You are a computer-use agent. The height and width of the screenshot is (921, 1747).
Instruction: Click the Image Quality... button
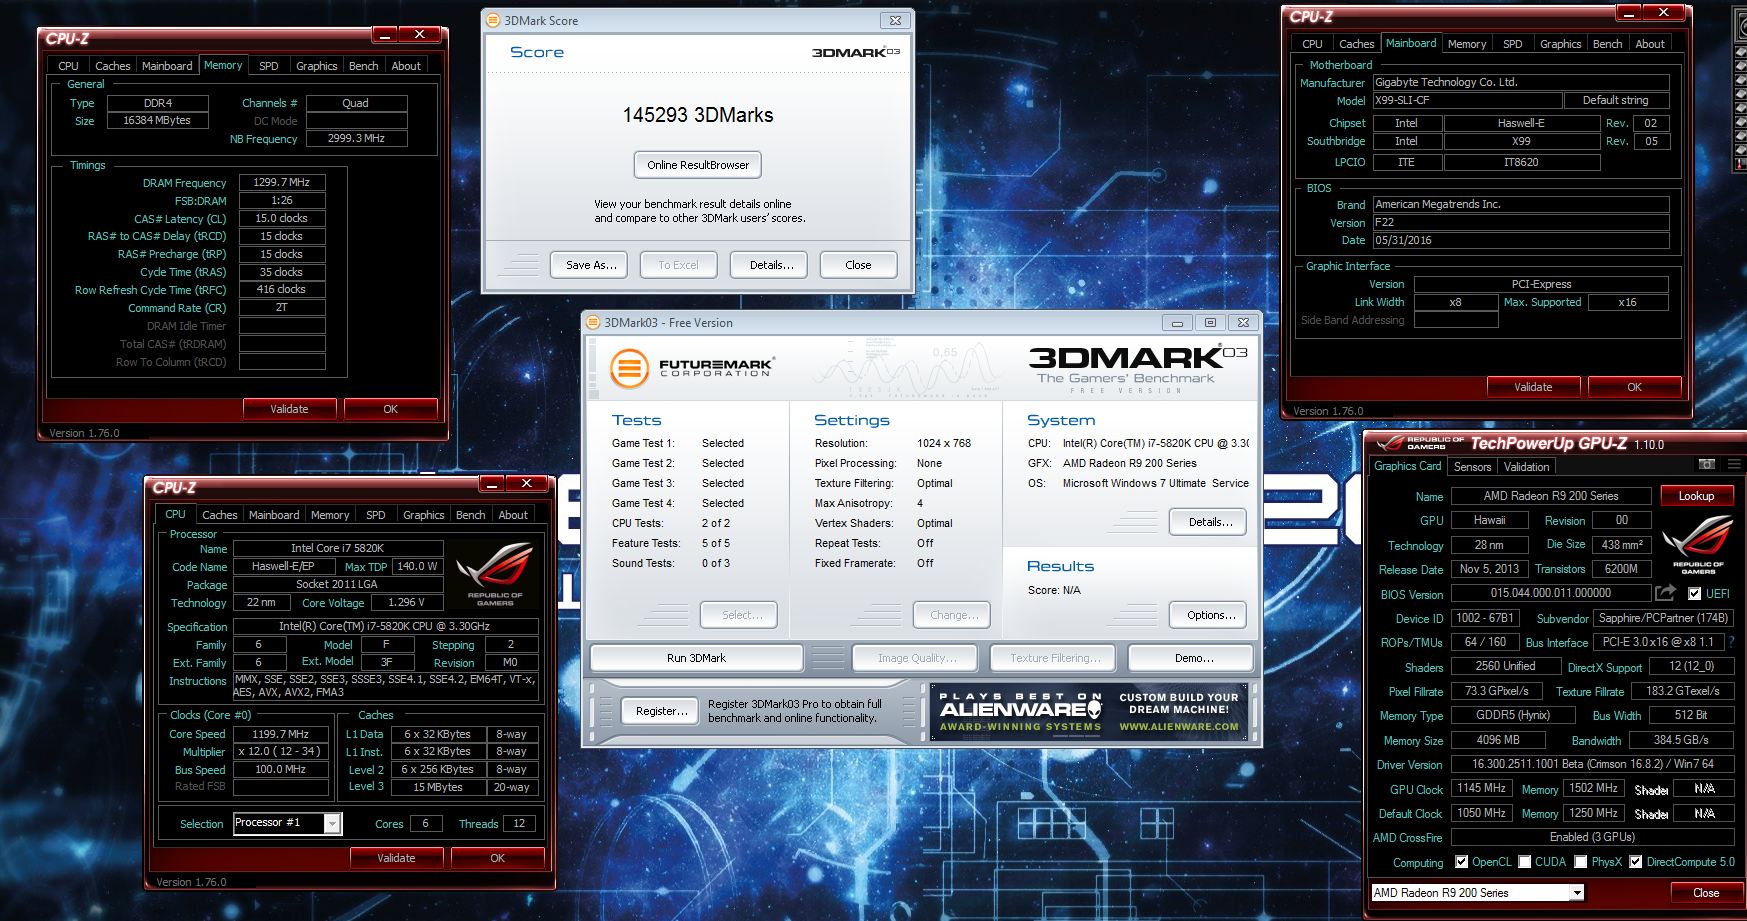pyautogui.click(x=917, y=658)
